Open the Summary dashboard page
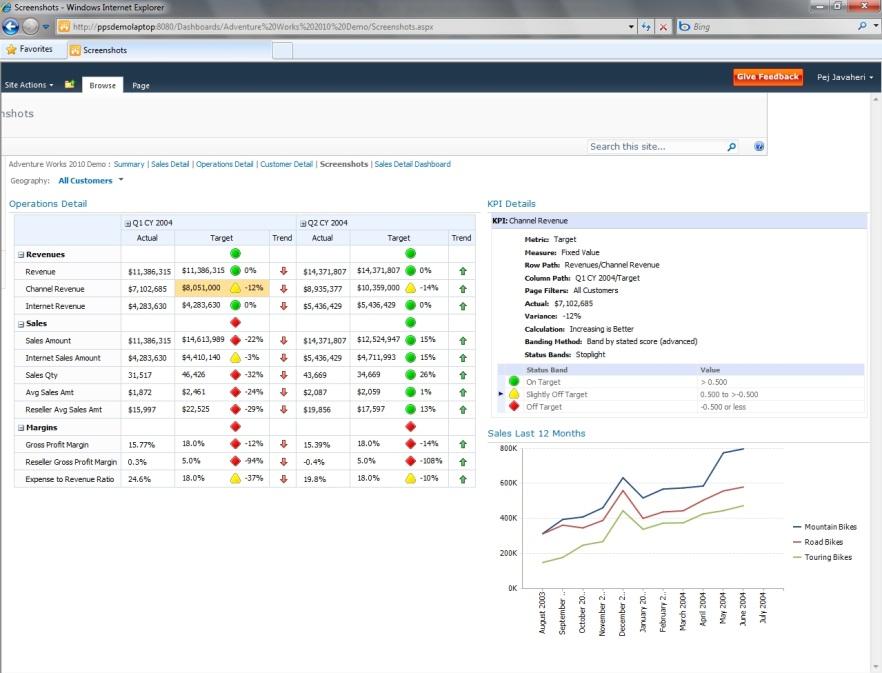The height and width of the screenshot is (673, 882). pos(129,164)
